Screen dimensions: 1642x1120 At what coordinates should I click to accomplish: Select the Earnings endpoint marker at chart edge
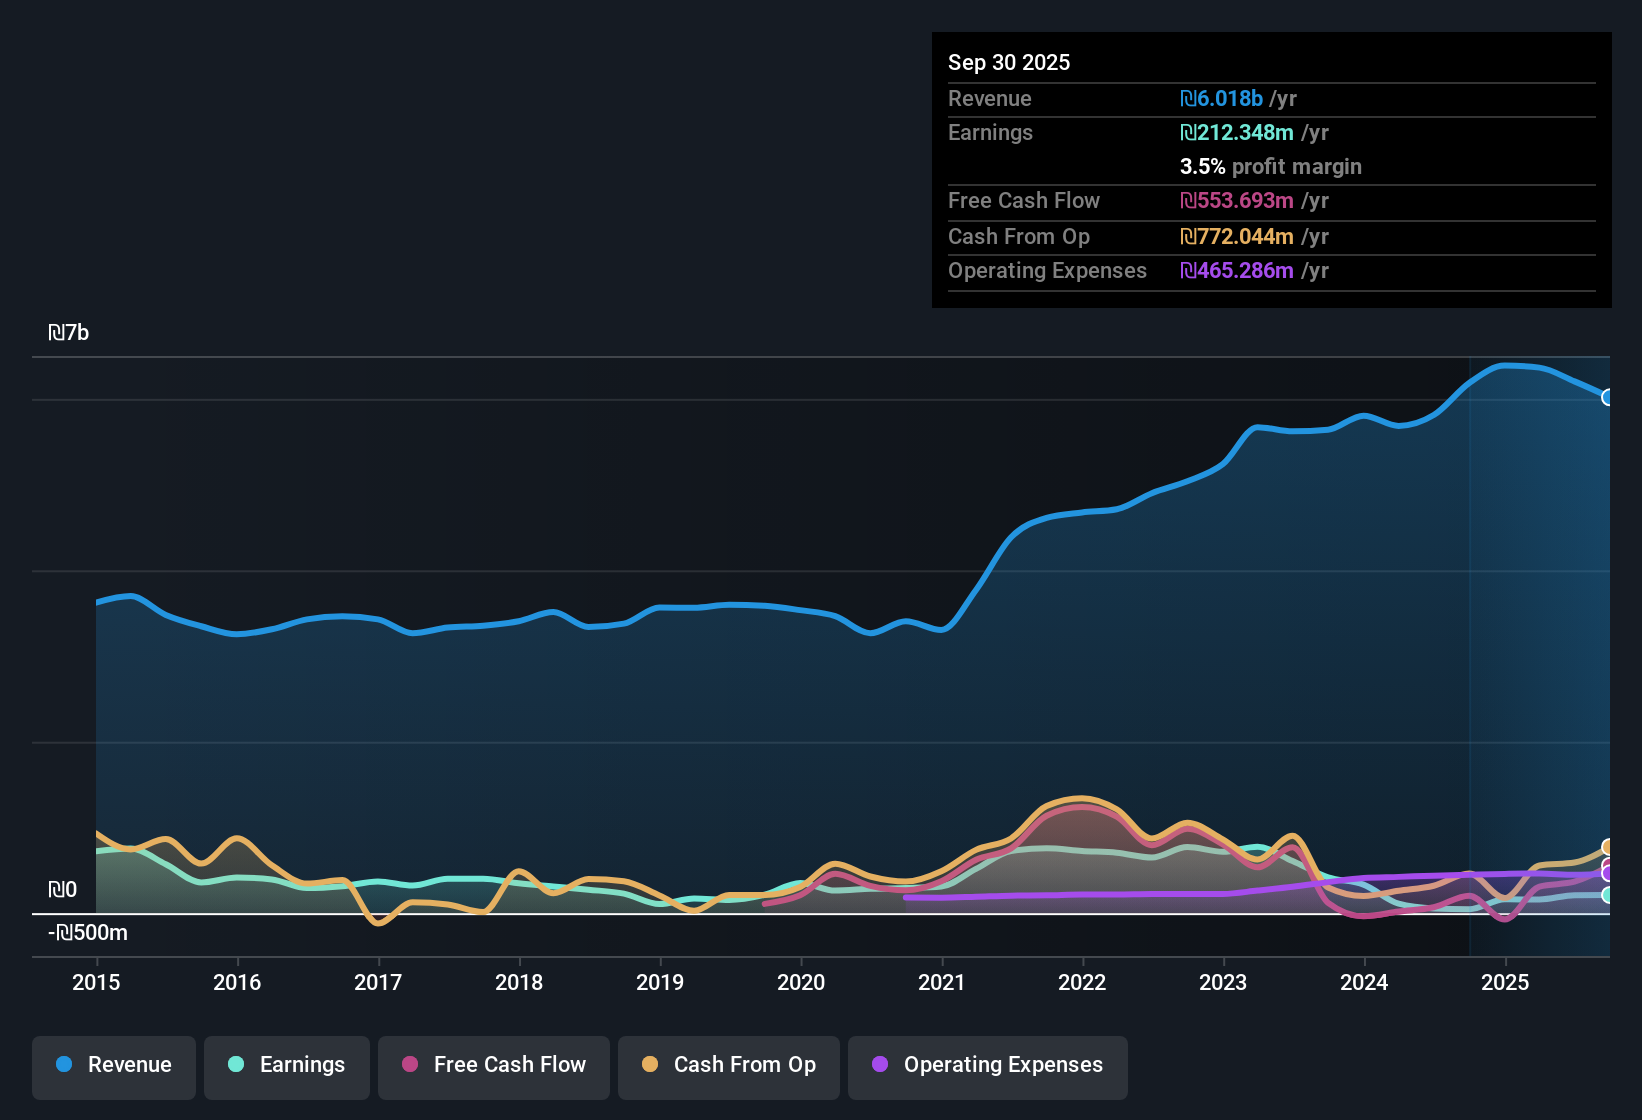tap(1606, 895)
